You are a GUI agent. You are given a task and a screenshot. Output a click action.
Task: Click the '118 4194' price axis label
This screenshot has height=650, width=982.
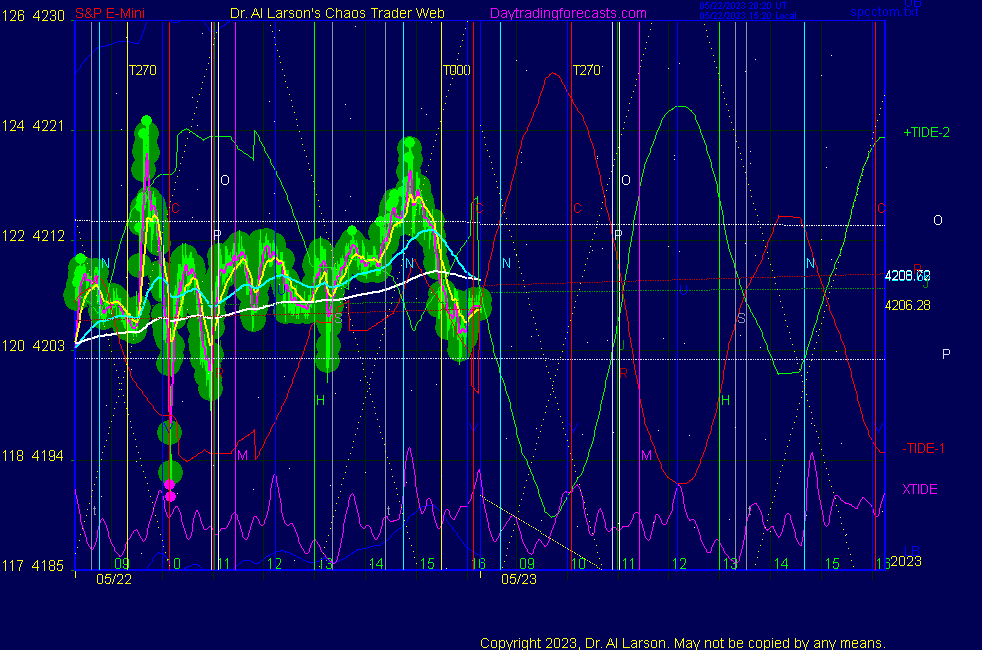click(33, 456)
